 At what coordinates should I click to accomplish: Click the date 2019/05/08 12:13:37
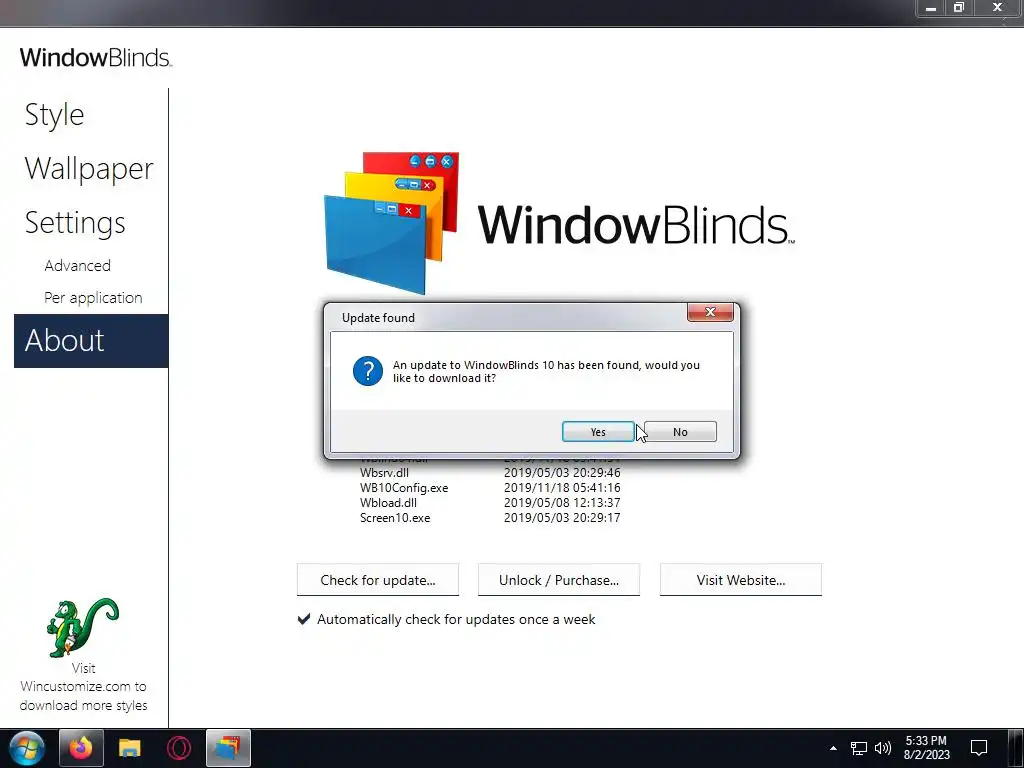[x=562, y=503]
